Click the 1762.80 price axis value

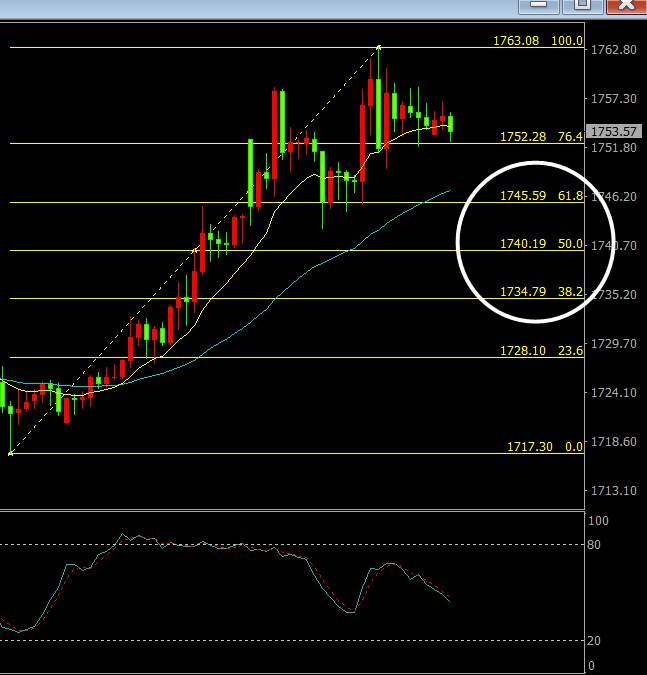pyautogui.click(x=614, y=50)
